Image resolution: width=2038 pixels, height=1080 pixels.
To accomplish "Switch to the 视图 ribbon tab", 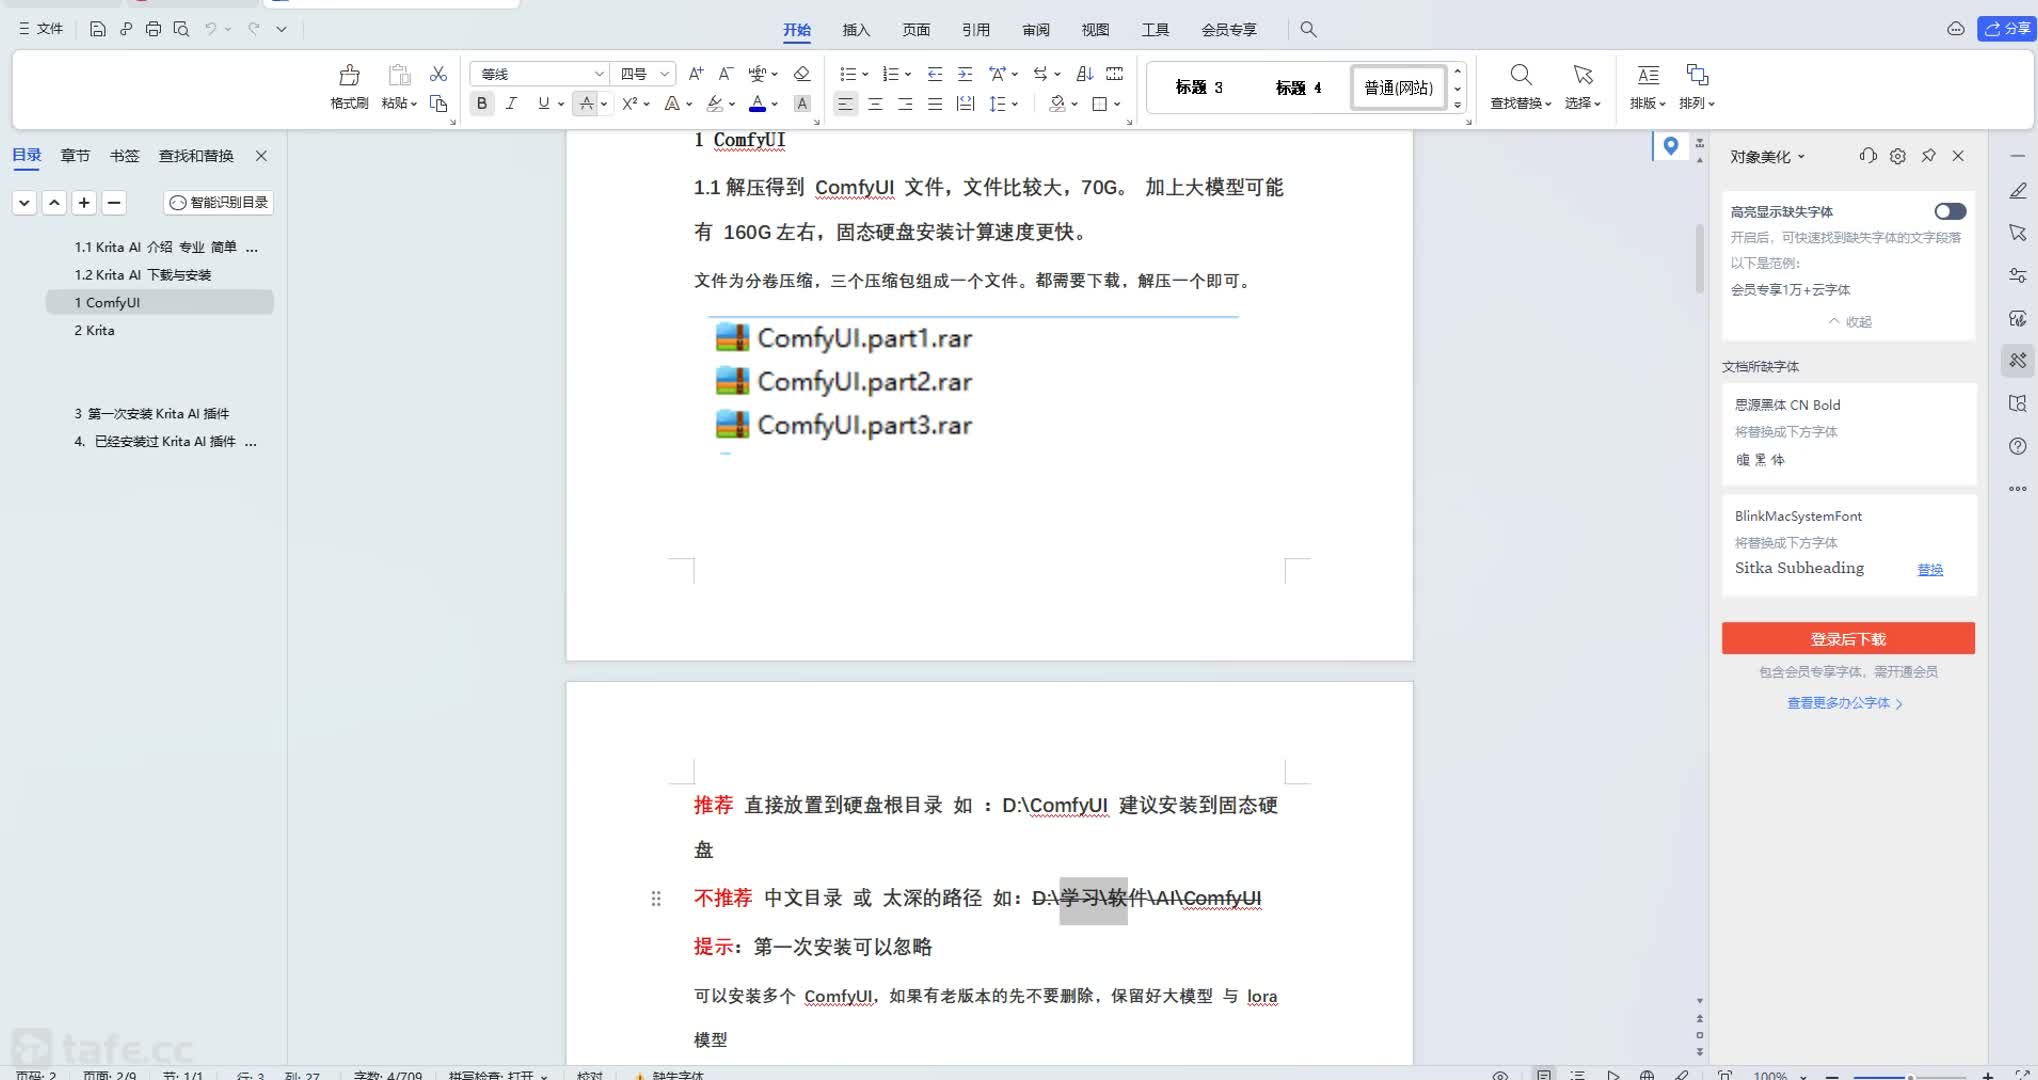I will [x=1096, y=29].
